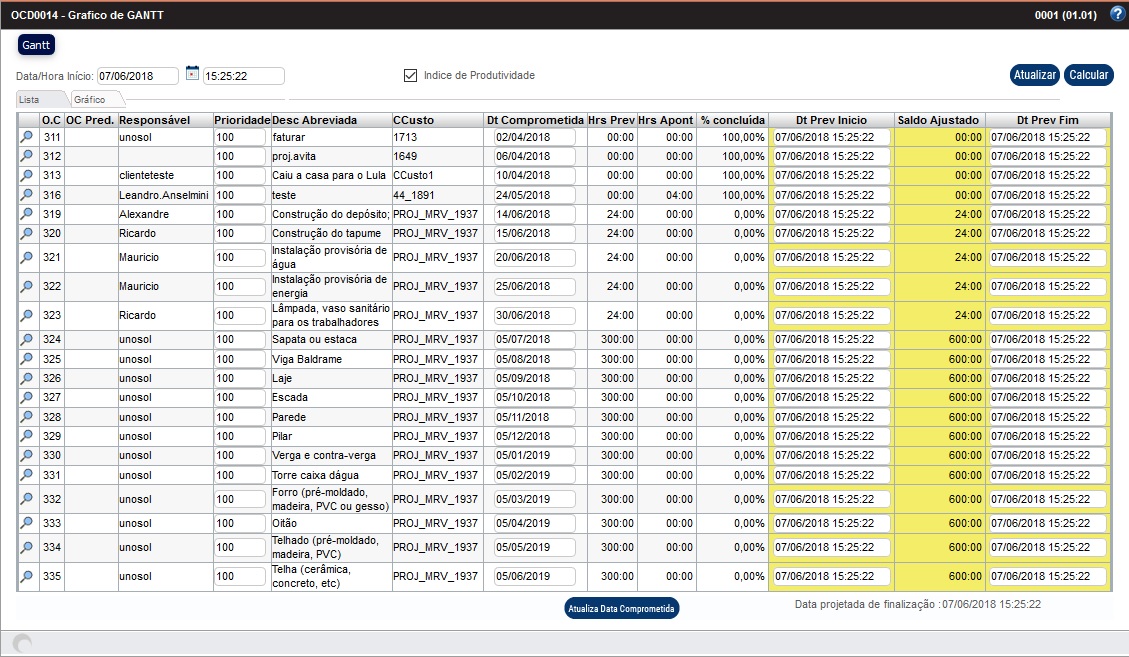Open details magnifier for order 321
1129x657 pixels.
pos(27,258)
